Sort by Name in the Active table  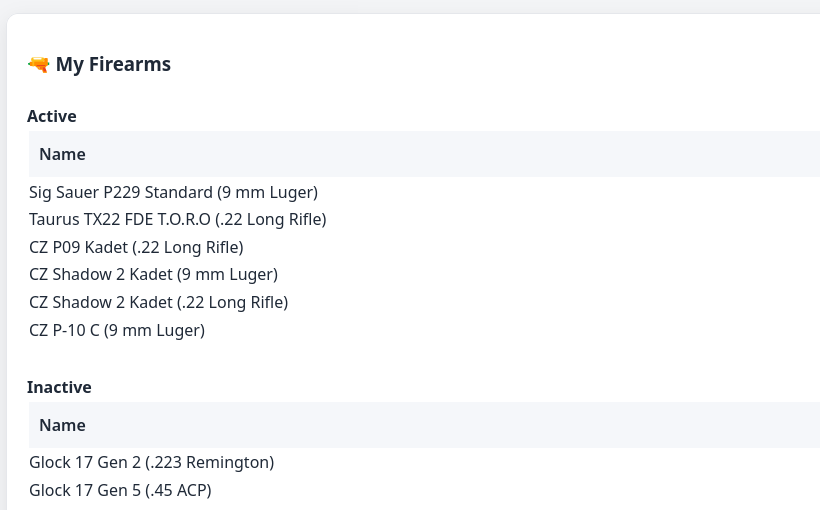(x=62, y=154)
